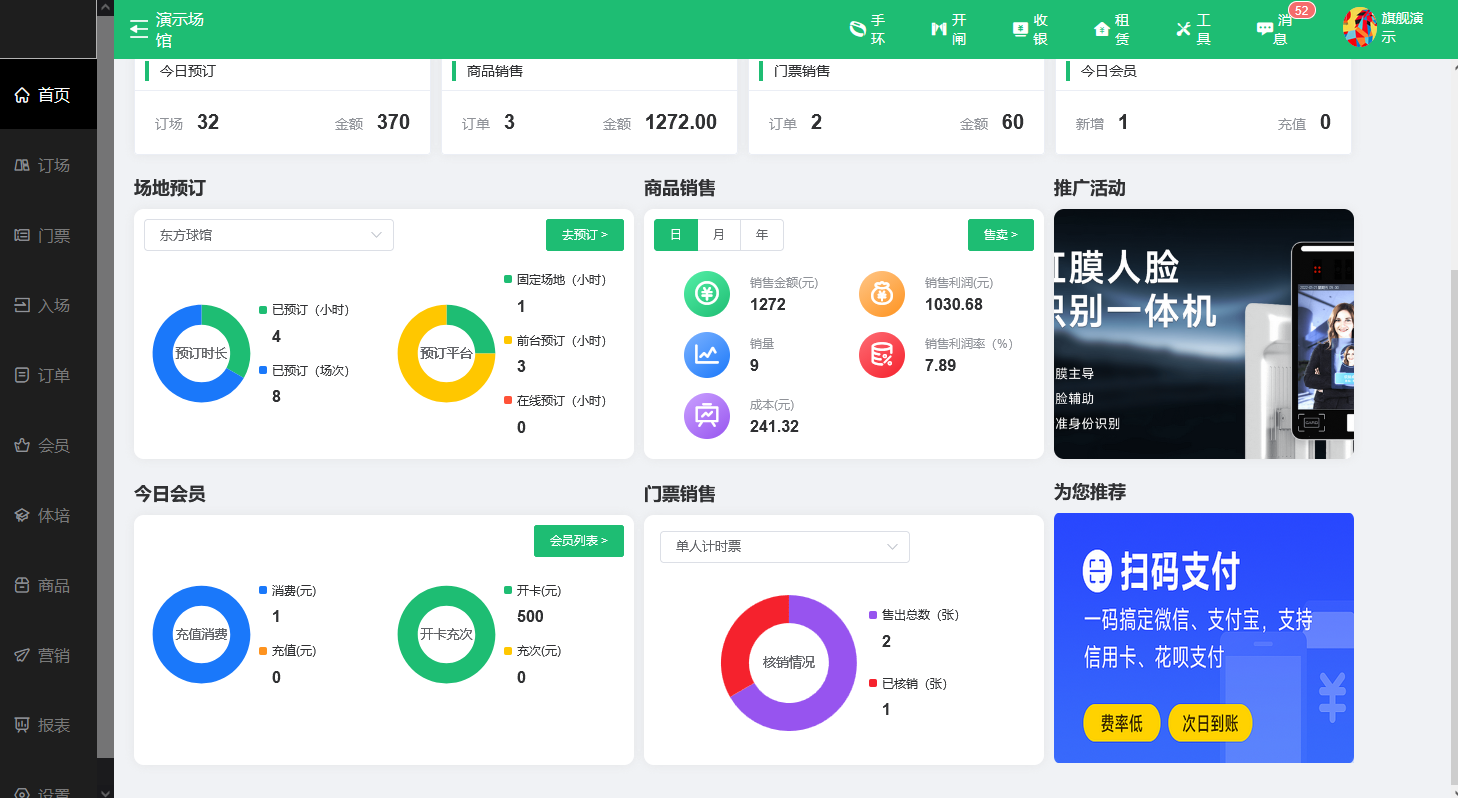Image resolution: width=1458 pixels, height=798 pixels.
Task: Open the 单人计时票 ticket type dropdown
Action: click(x=784, y=547)
